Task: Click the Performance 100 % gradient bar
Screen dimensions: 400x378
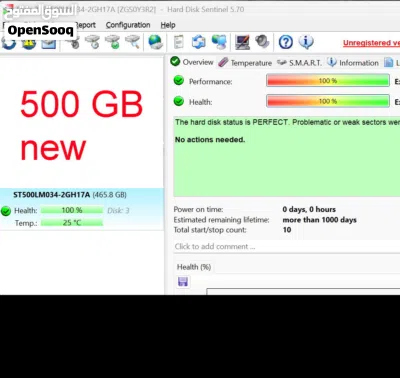Action: tap(328, 81)
